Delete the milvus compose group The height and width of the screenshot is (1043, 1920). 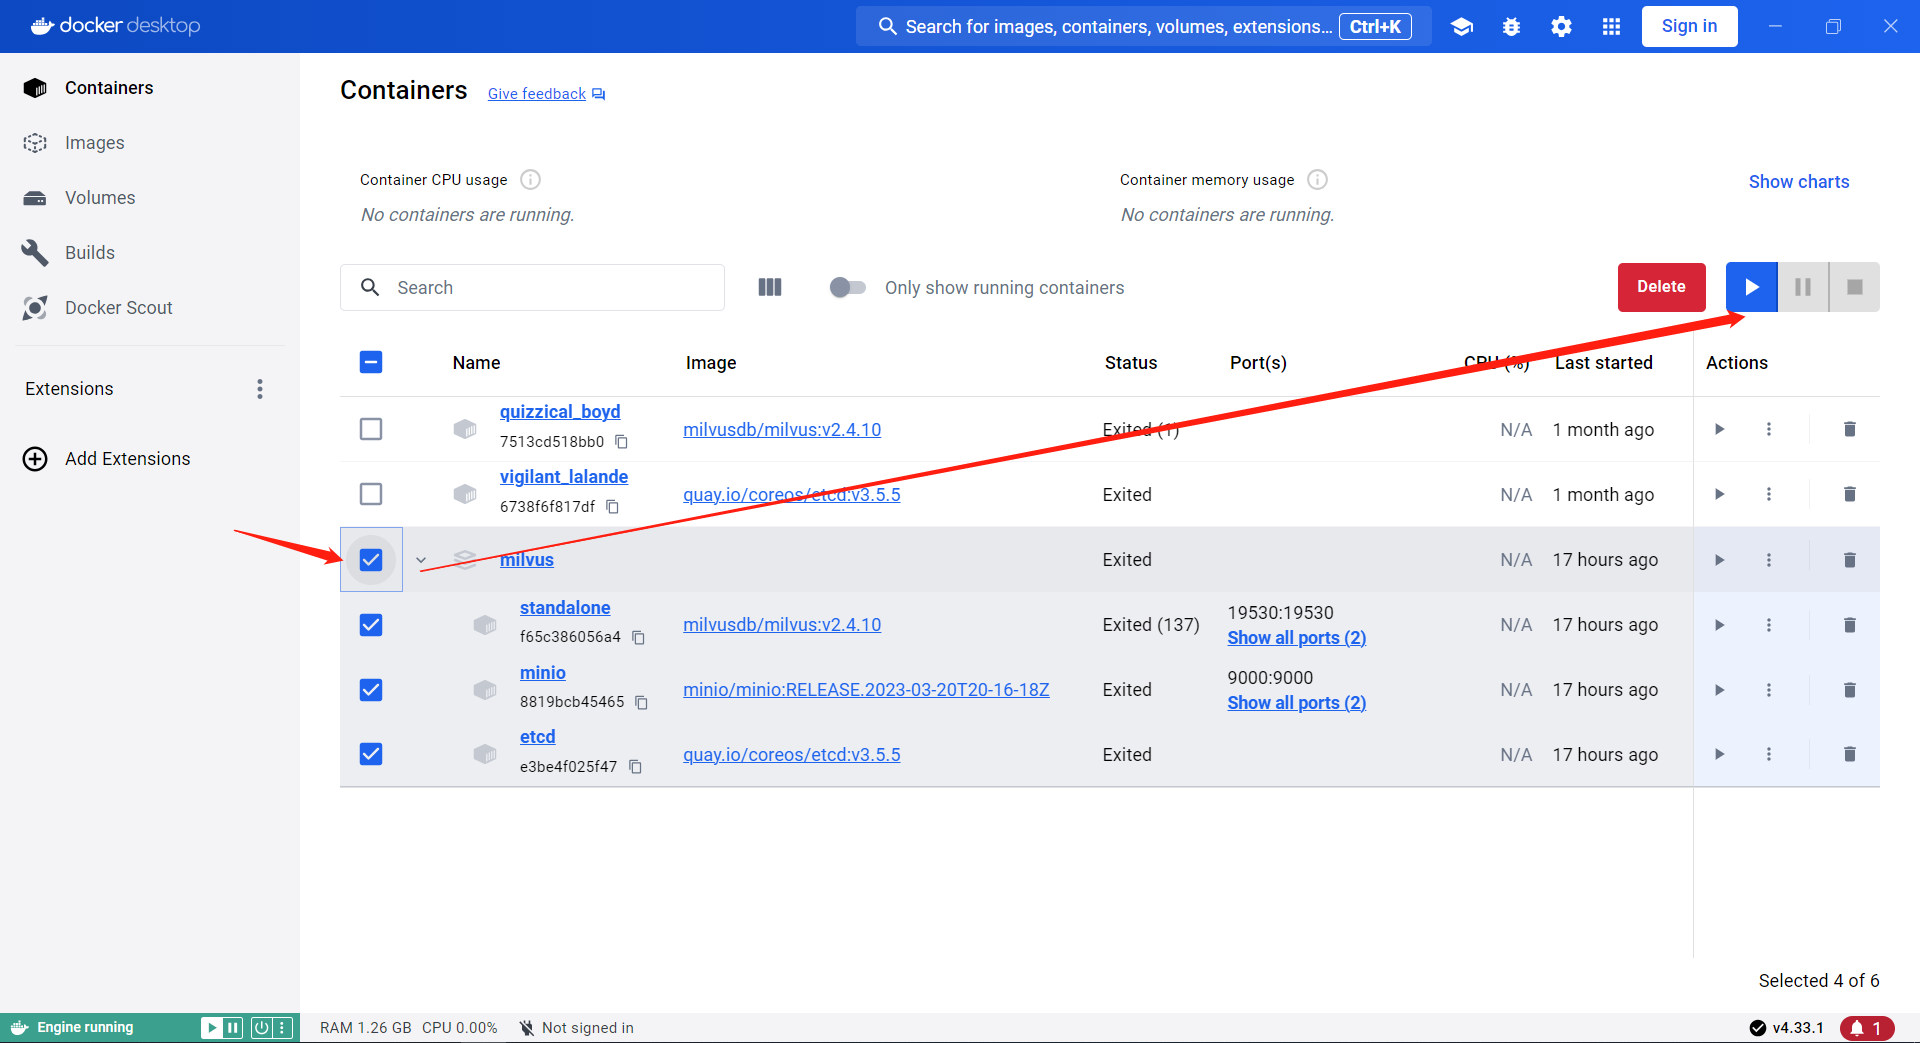click(x=1850, y=560)
